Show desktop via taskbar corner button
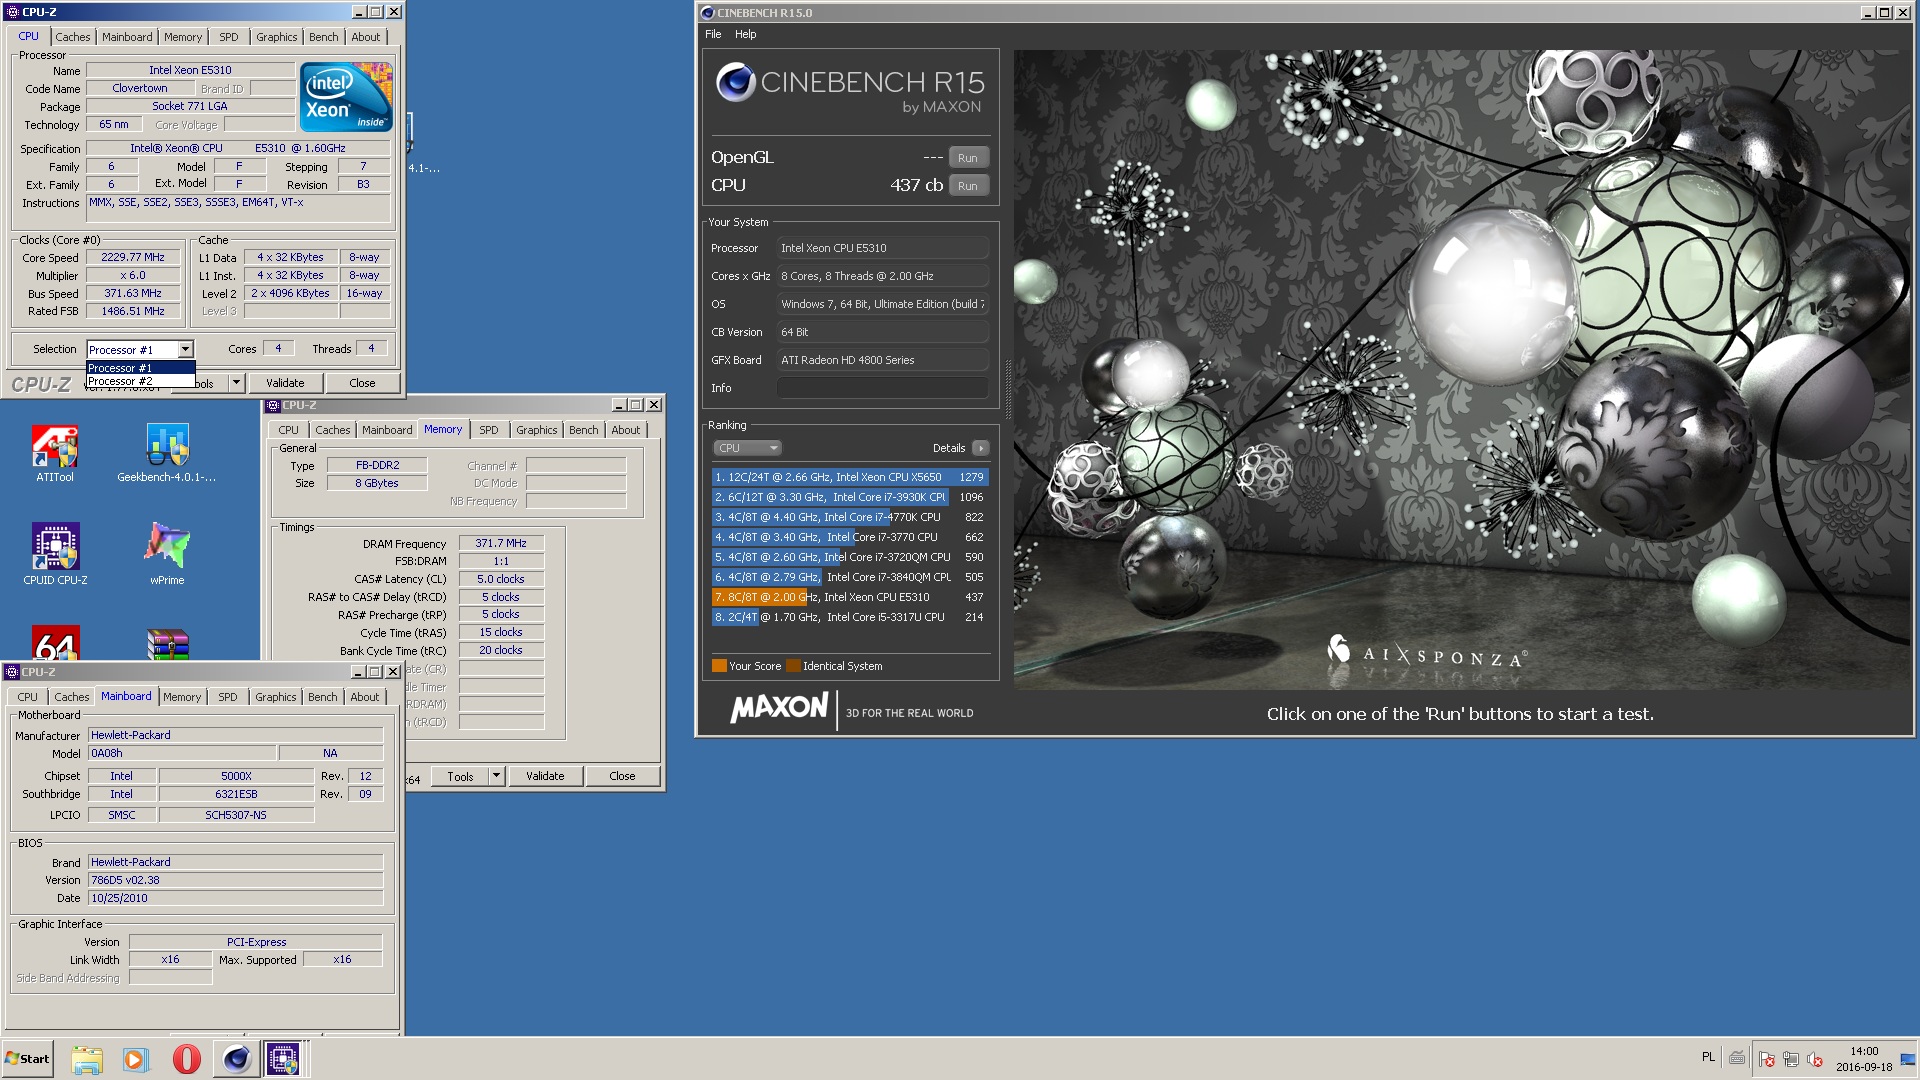Image resolution: width=1920 pixels, height=1080 pixels. (1908, 1059)
